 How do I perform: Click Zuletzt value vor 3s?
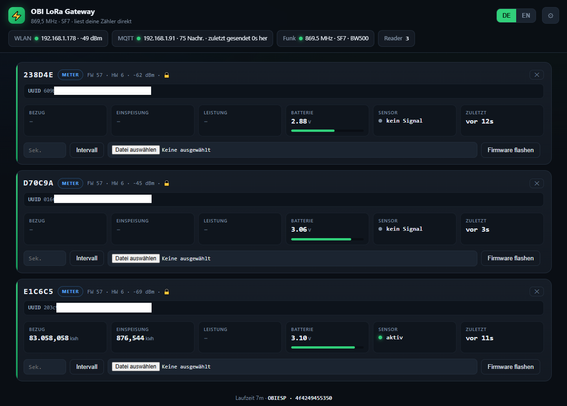coord(477,230)
